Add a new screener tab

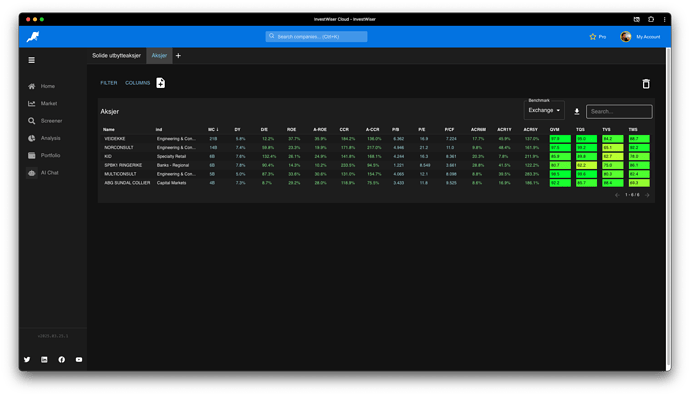click(x=178, y=56)
